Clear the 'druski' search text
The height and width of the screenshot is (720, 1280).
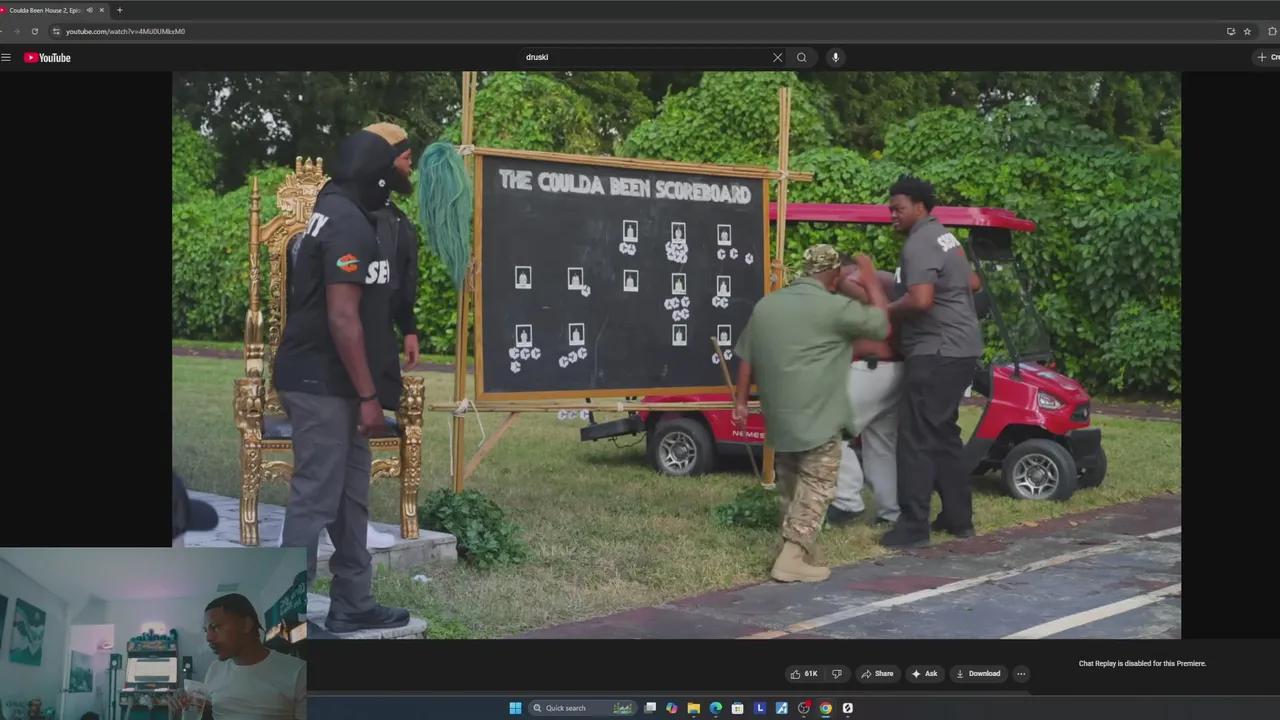coord(777,57)
